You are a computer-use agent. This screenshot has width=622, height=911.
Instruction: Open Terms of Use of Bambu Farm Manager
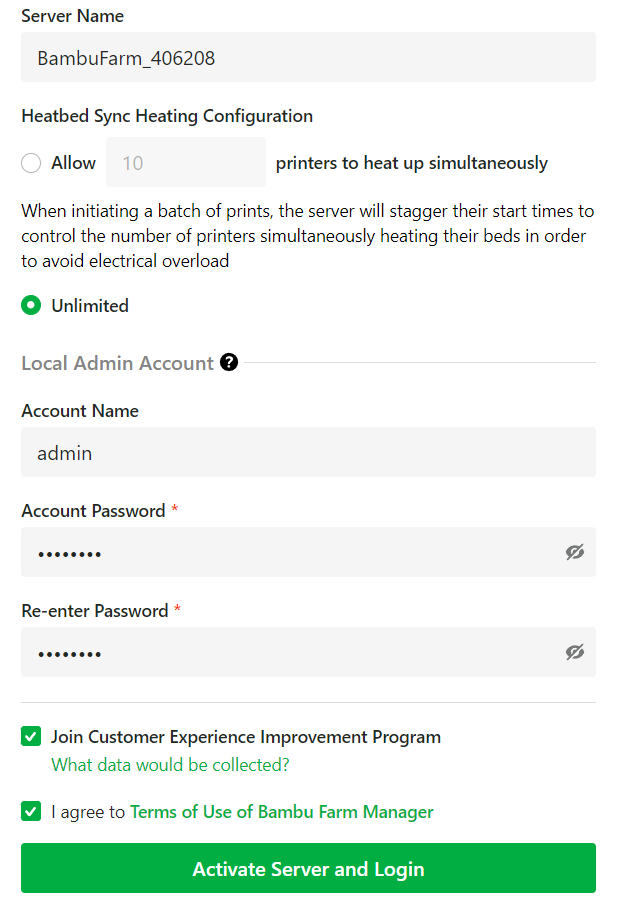click(x=282, y=812)
